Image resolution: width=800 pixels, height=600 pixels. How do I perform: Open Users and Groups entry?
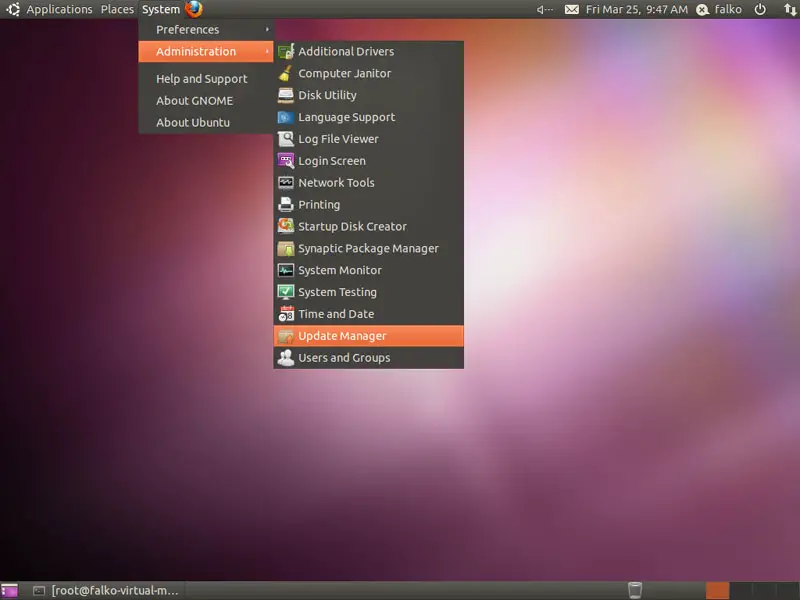[x=369, y=358]
